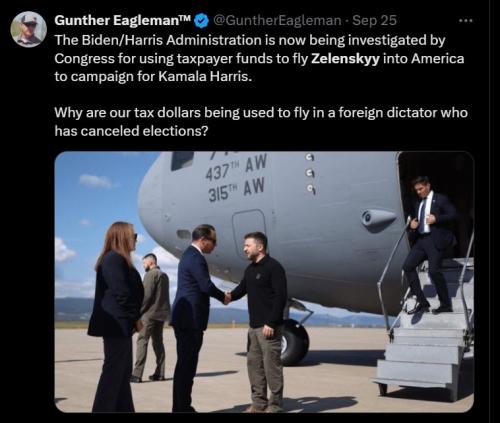
Task: Click the bold Zelenskyy keyword
Action: pyautogui.click(x=345, y=59)
